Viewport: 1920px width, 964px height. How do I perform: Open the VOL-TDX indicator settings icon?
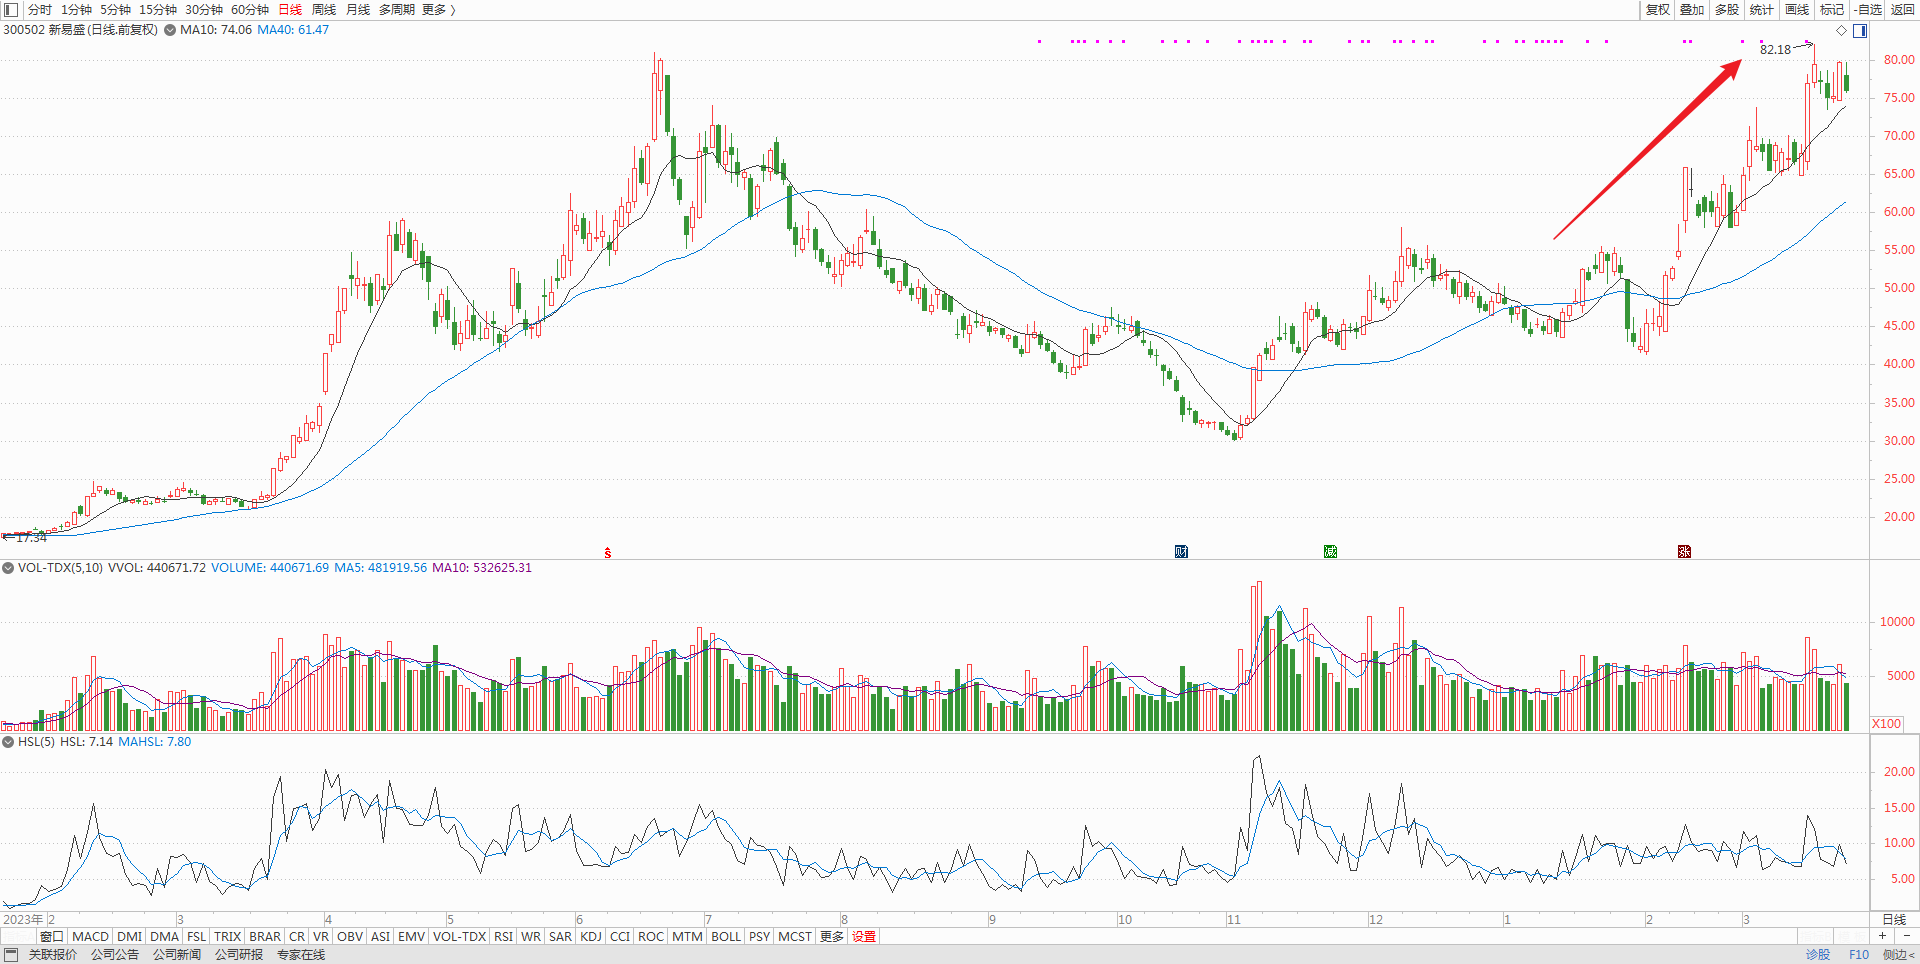point(8,568)
